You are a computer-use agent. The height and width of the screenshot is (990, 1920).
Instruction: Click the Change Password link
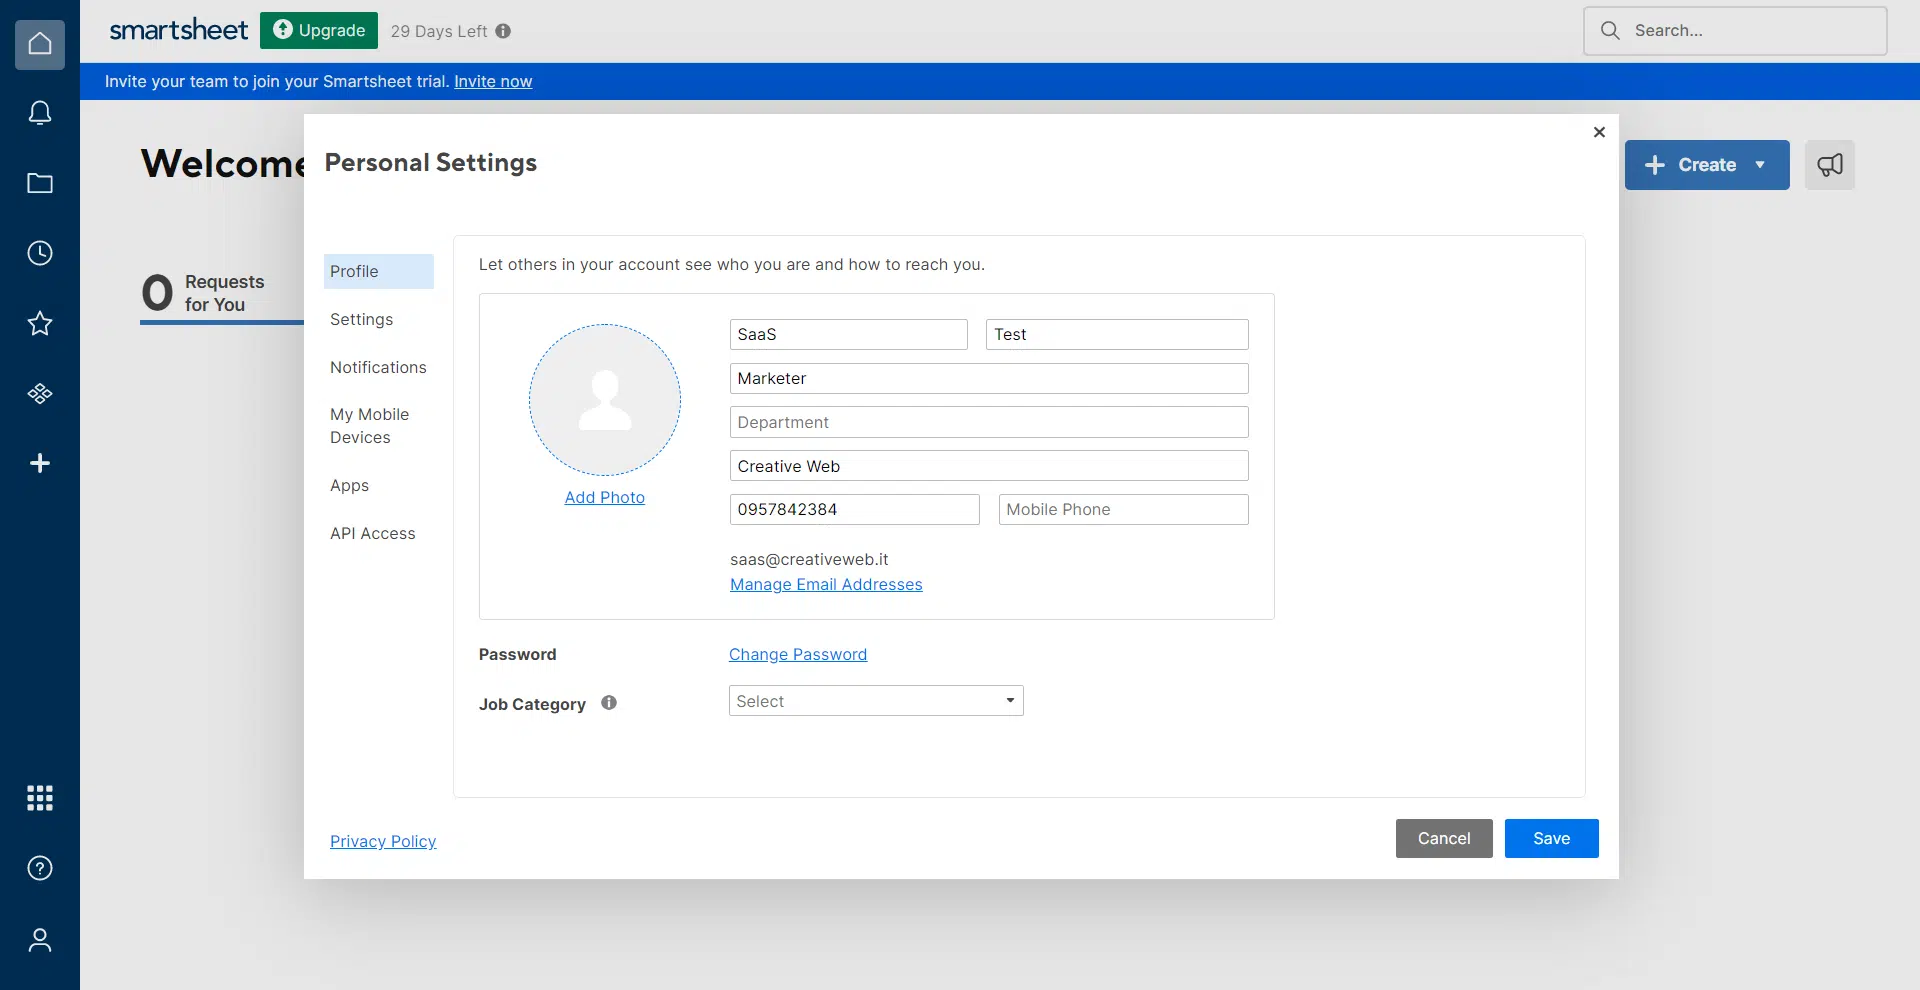tap(798, 654)
